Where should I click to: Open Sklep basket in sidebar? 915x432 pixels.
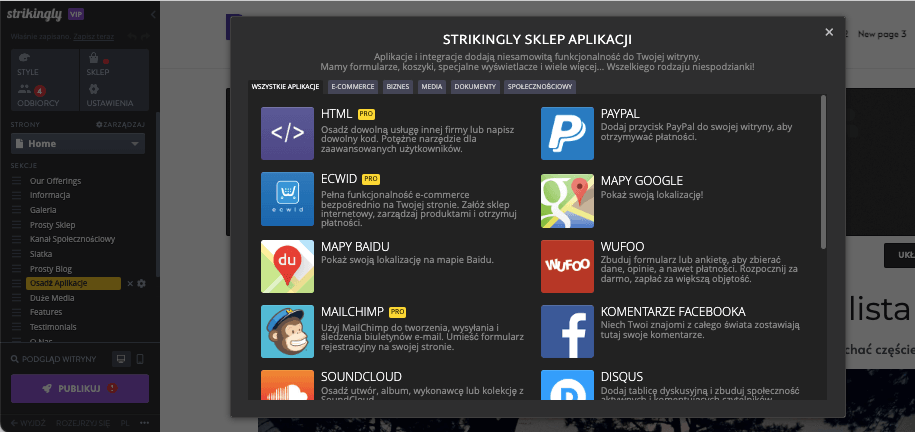tap(98, 65)
